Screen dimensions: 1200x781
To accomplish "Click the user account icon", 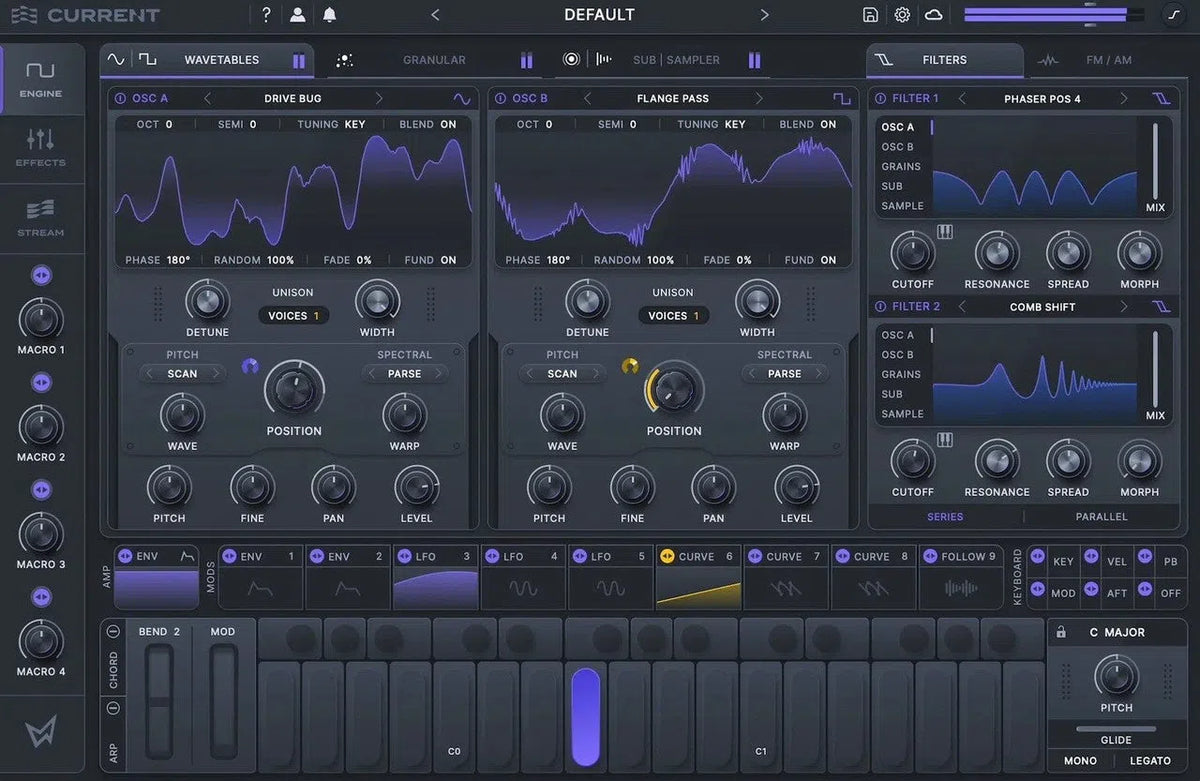I will pyautogui.click(x=298, y=14).
